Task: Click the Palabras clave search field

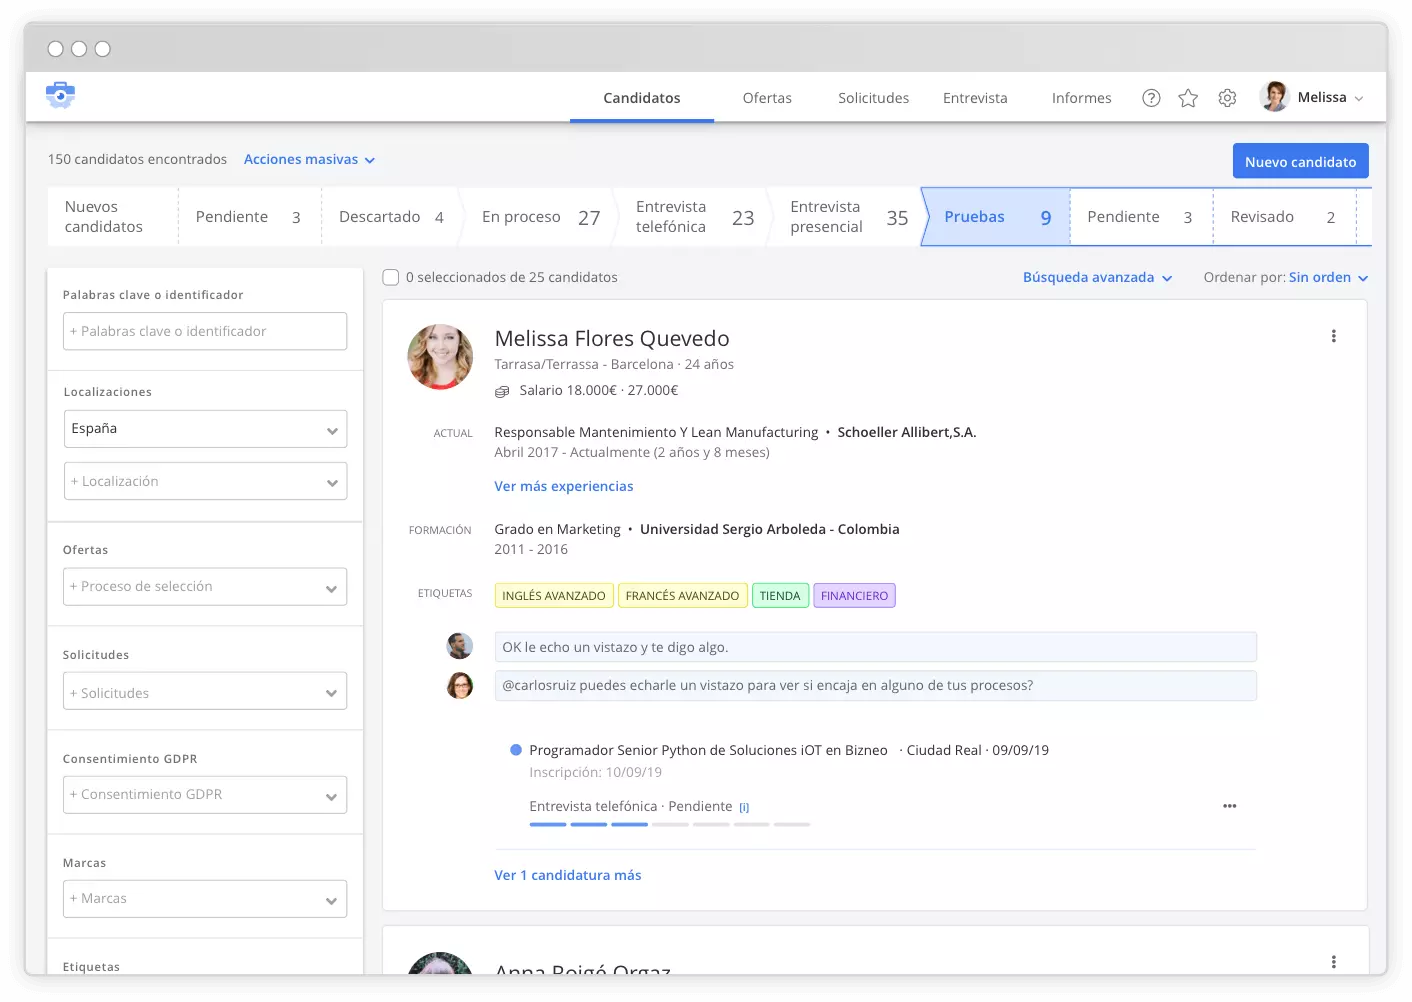Action: (204, 331)
